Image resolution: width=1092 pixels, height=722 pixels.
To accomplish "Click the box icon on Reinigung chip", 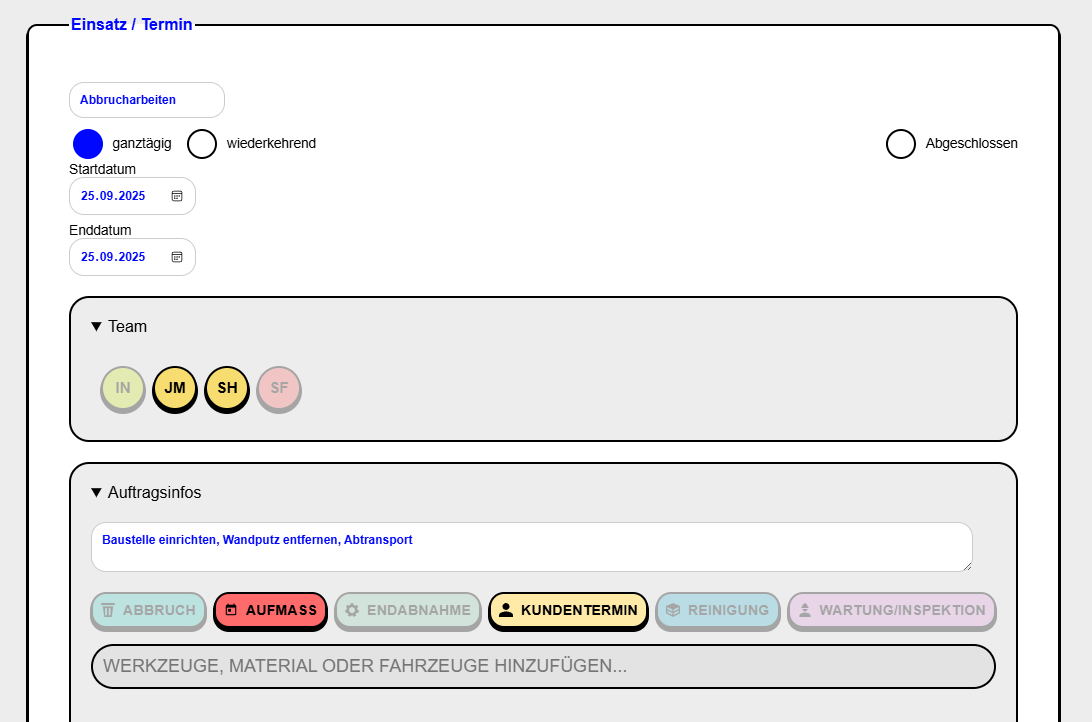I will tap(673, 610).
